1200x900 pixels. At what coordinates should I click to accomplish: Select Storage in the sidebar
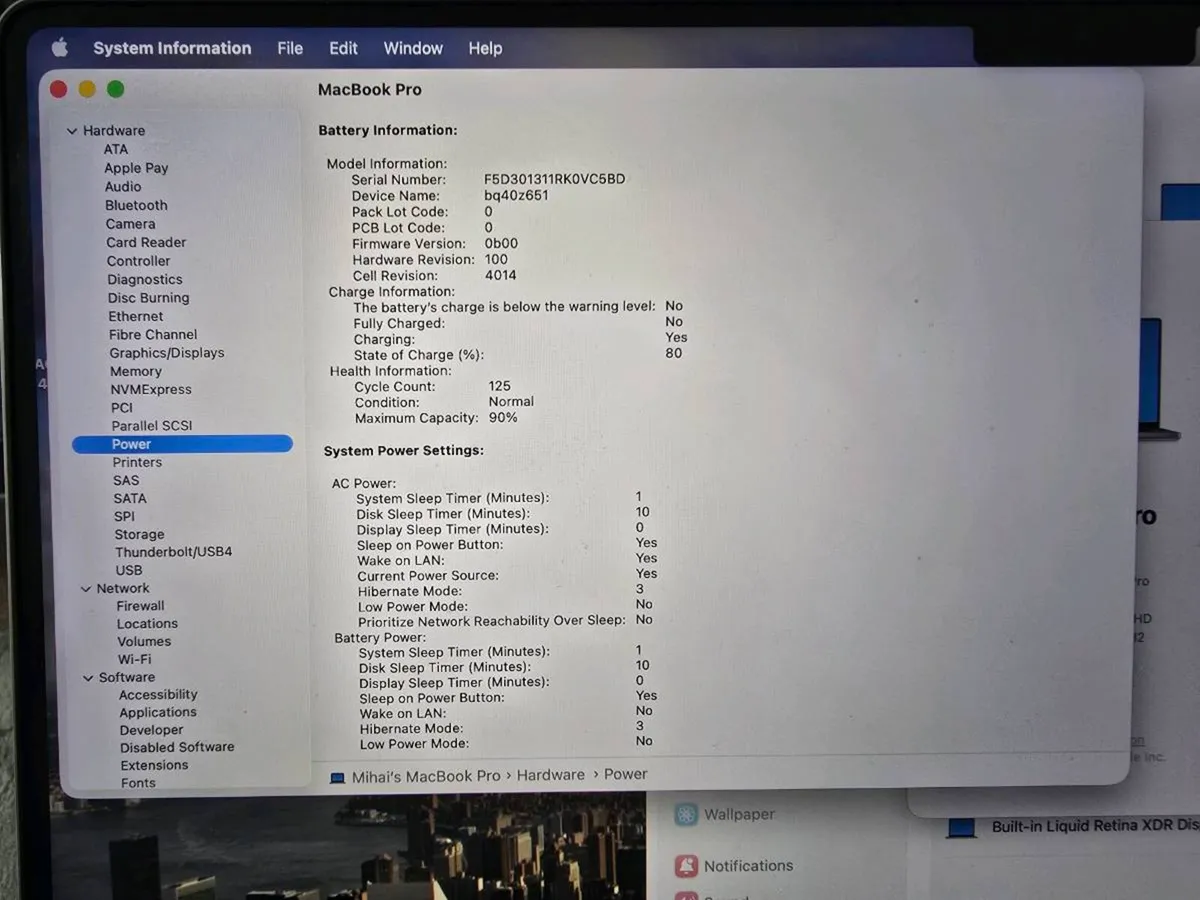[x=139, y=535]
